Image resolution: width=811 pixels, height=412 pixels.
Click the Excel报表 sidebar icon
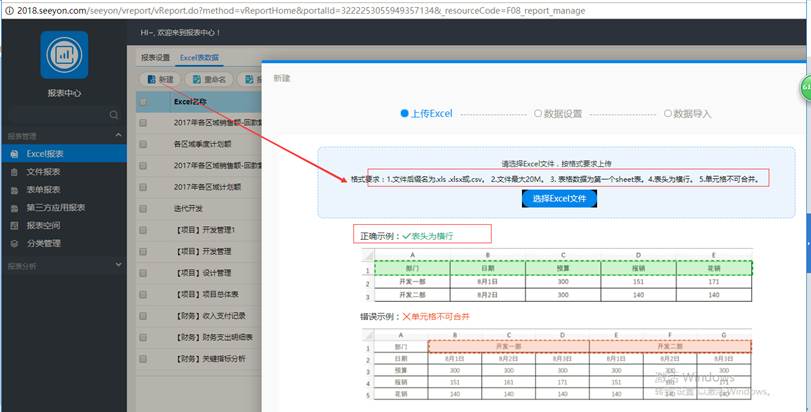pyautogui.click(x=14, y=154)
